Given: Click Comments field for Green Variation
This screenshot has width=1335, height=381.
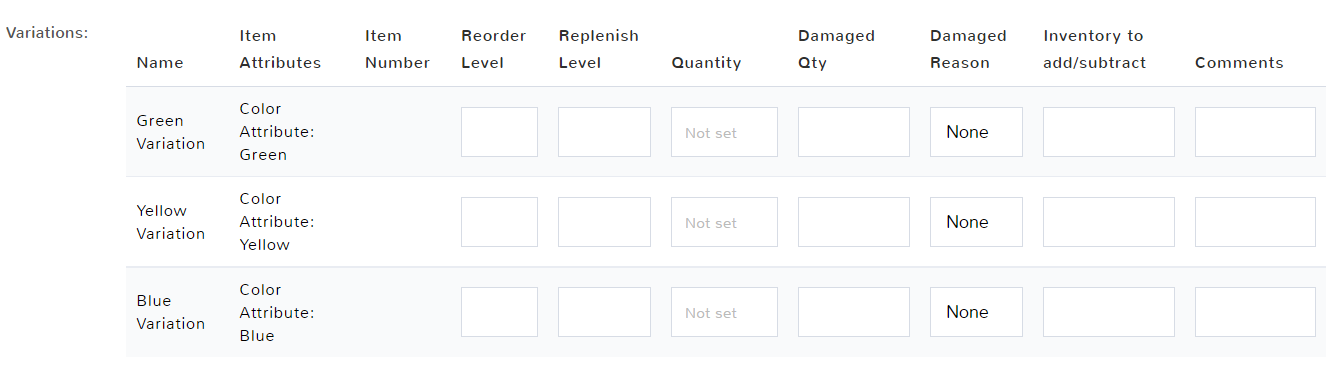Looking at the screenshot, I should 1255,132.
